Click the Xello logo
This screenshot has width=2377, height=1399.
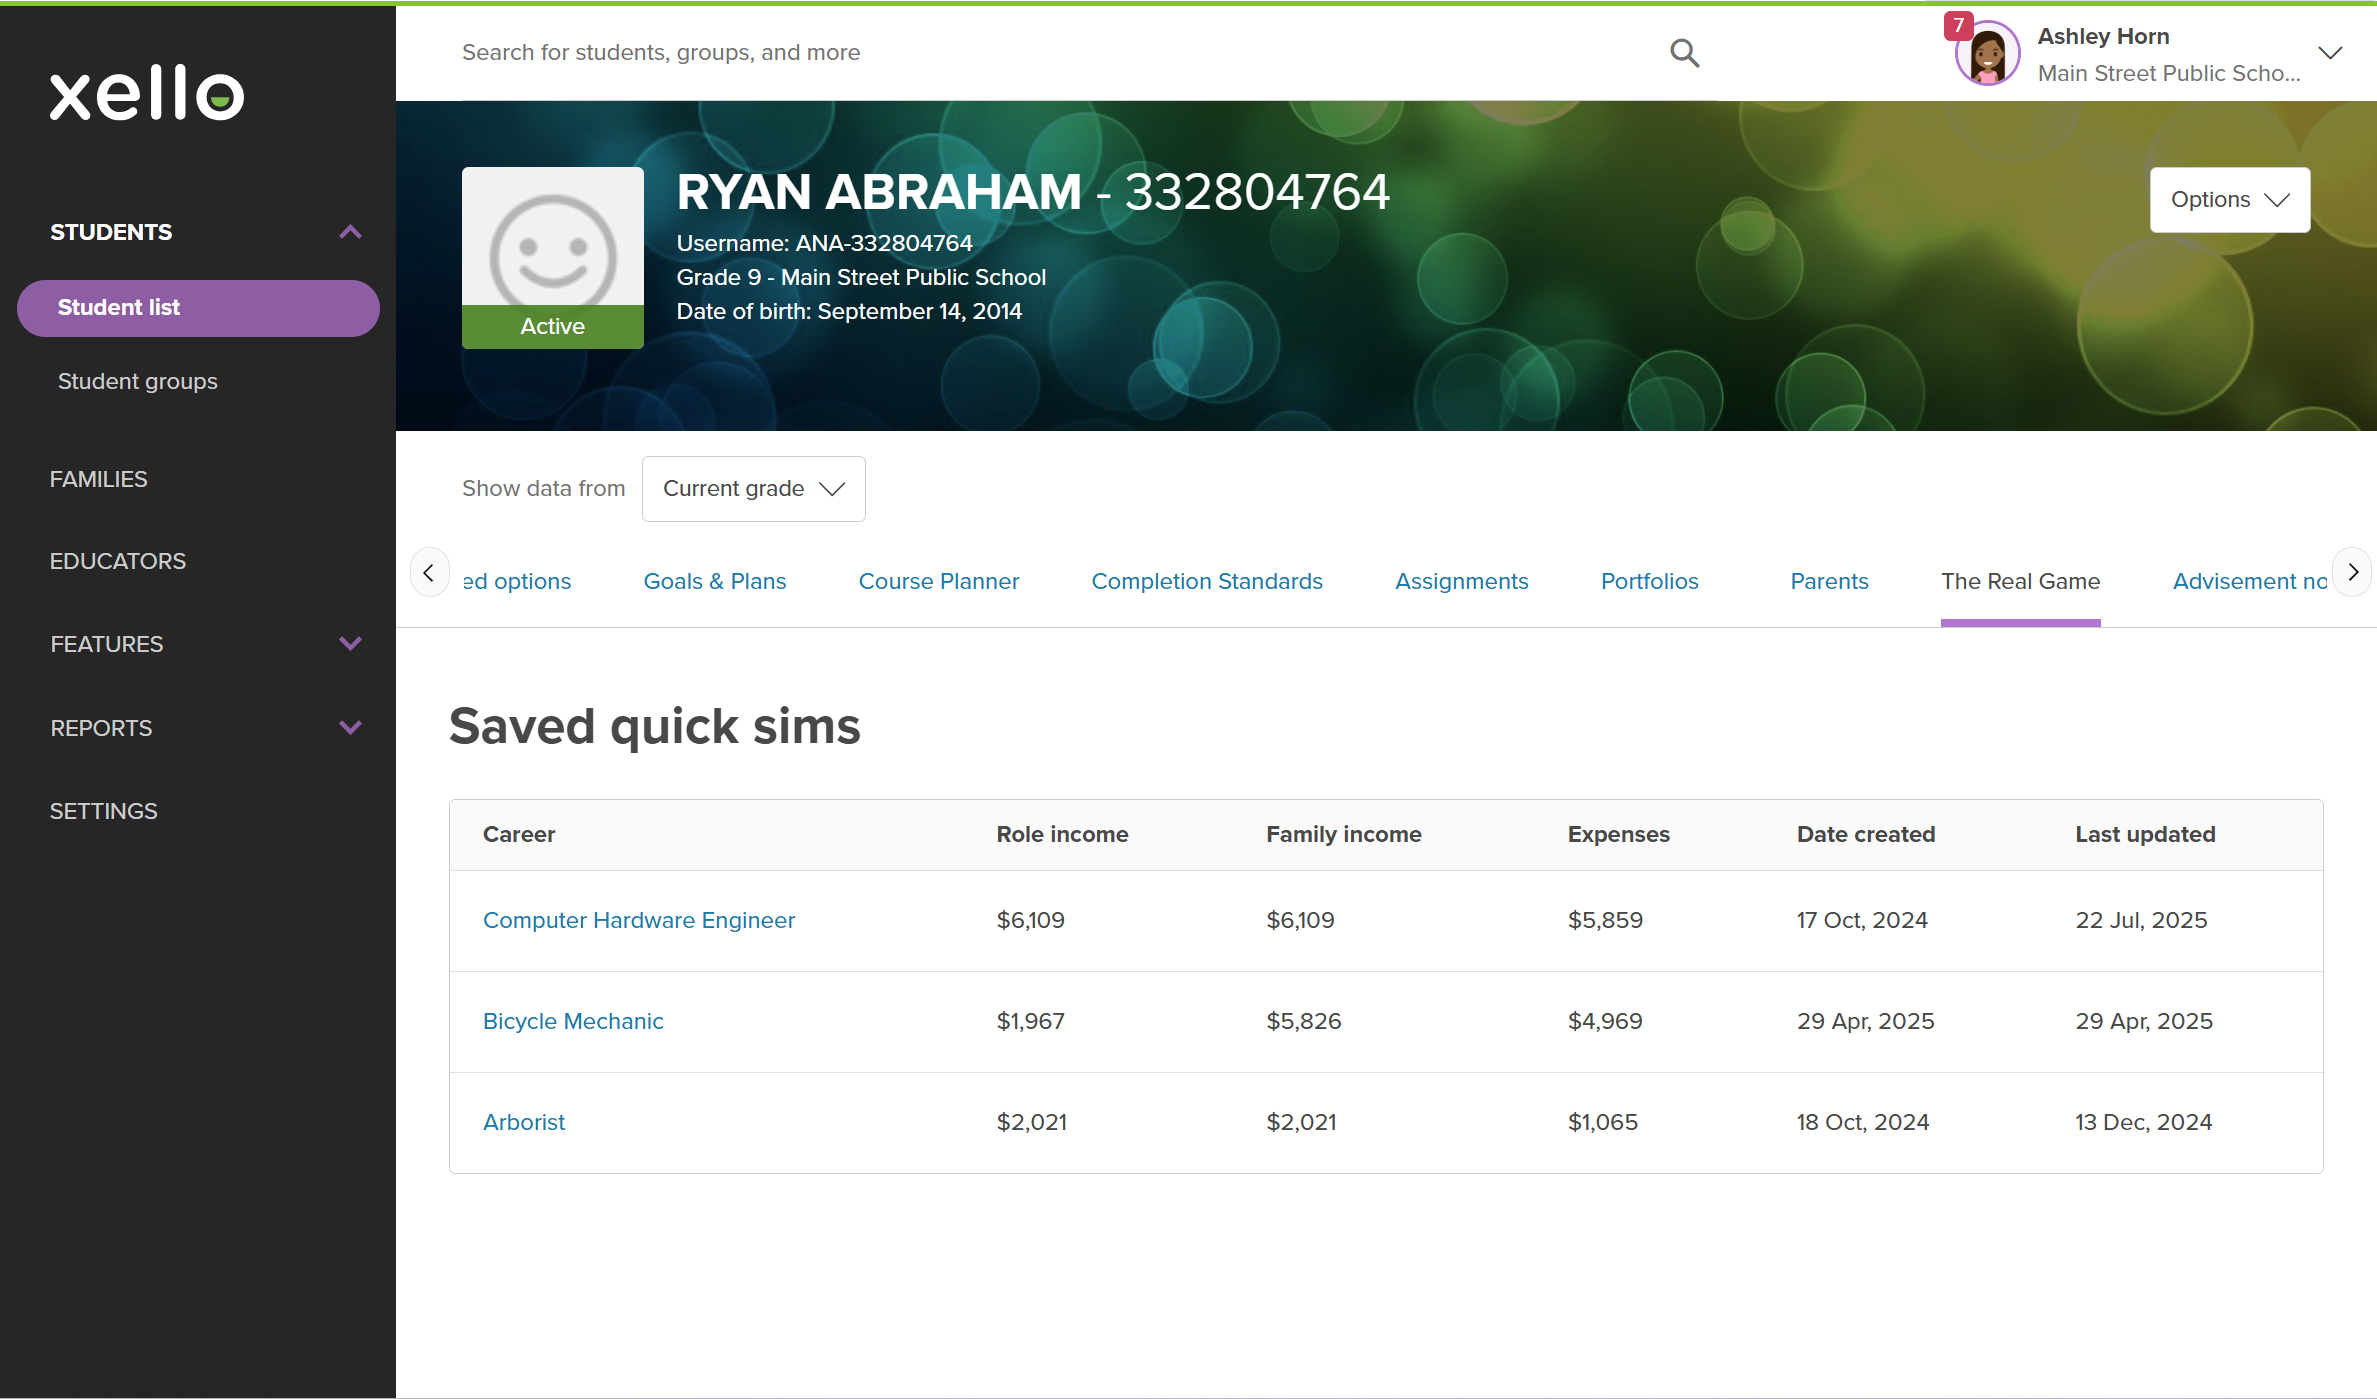pos(146,93)
